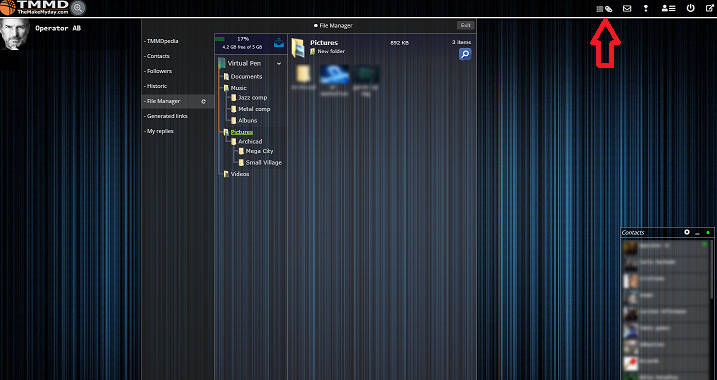Open TMMDpedia in side menu
The height and width of the screenshot is (380, 717).
162,41
